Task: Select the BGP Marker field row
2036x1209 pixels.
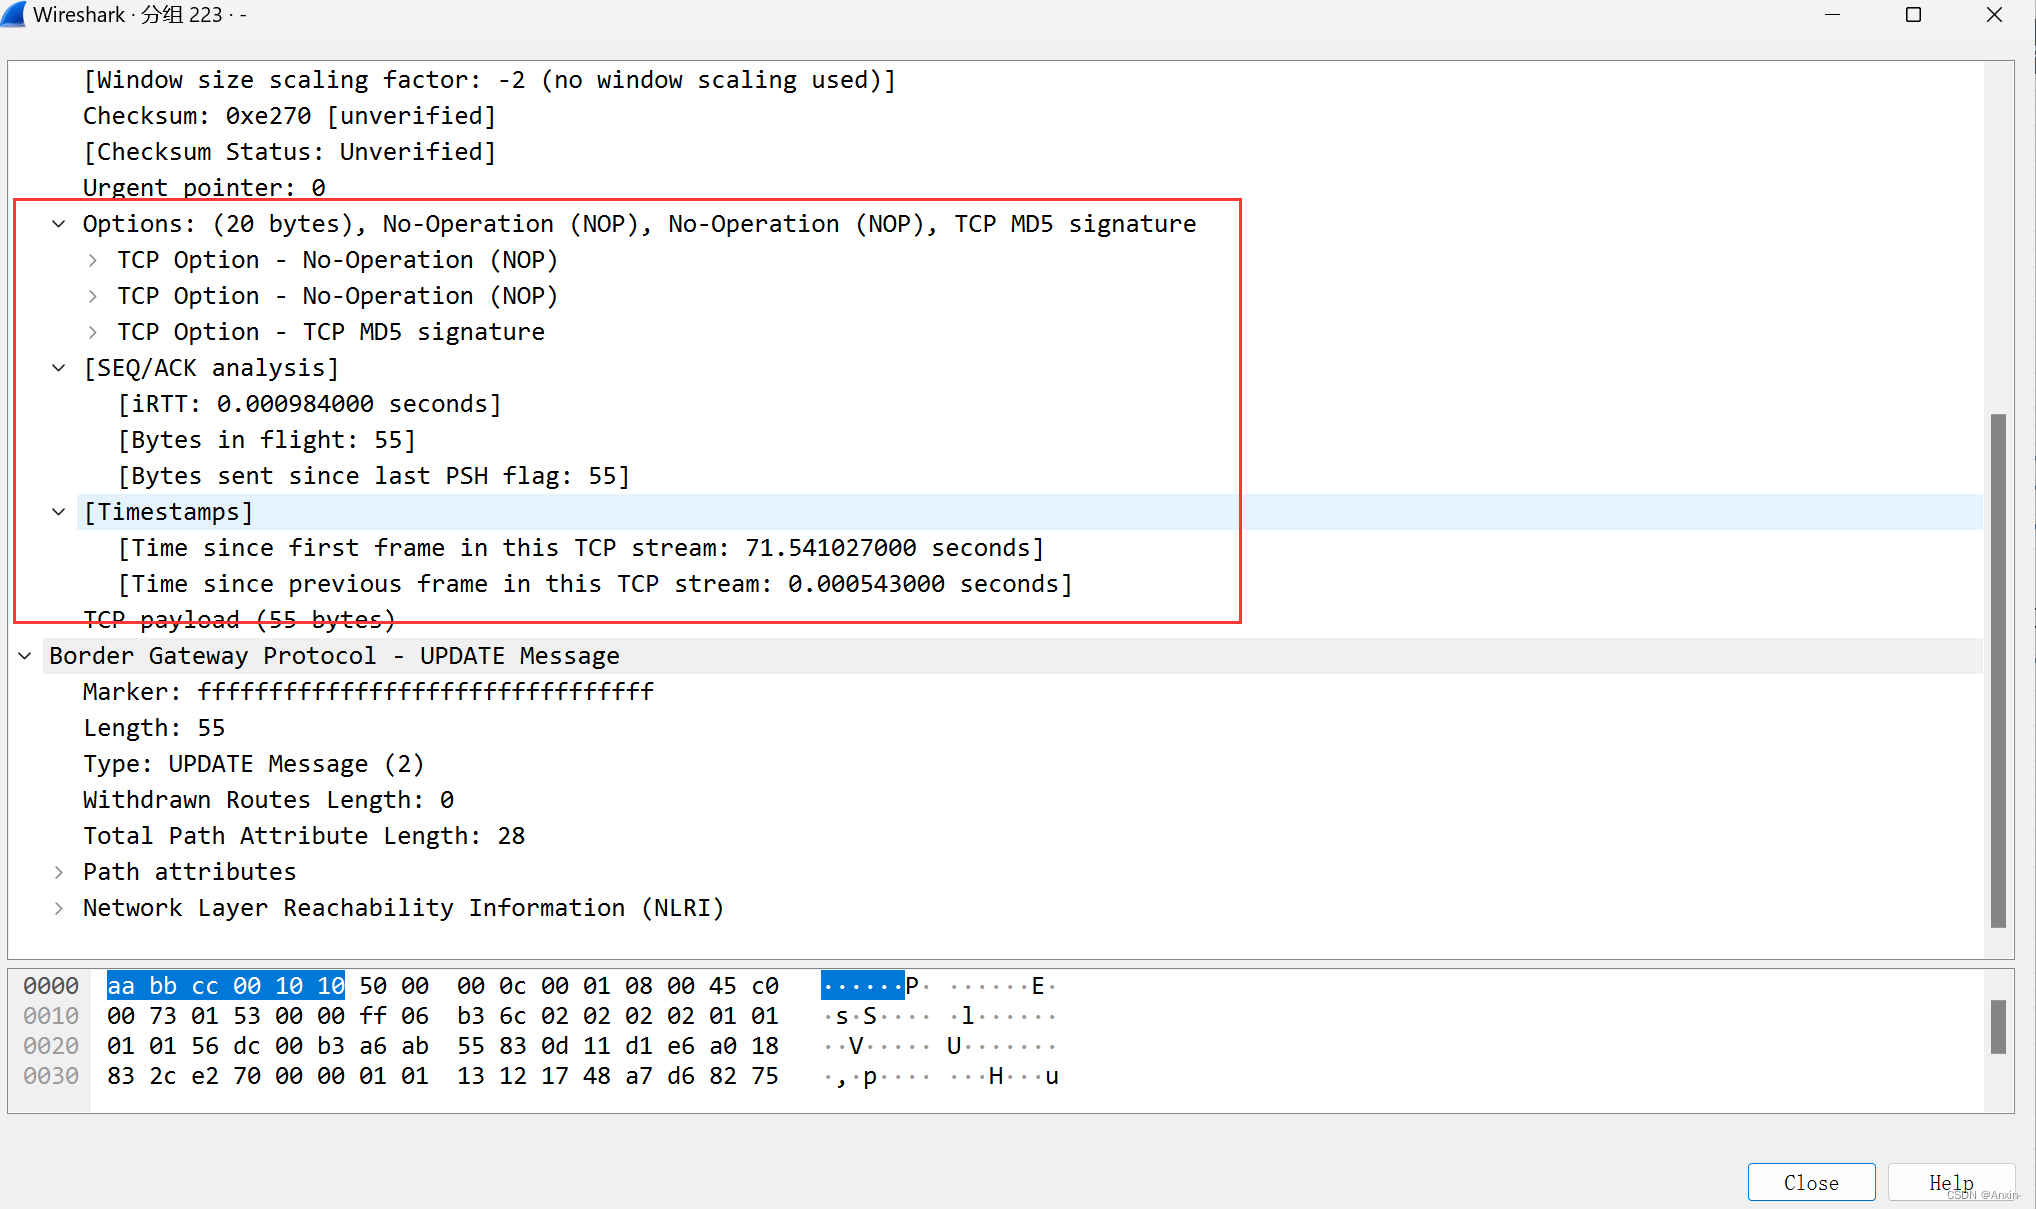Action: pyautogui.click(x=368, y=692)
